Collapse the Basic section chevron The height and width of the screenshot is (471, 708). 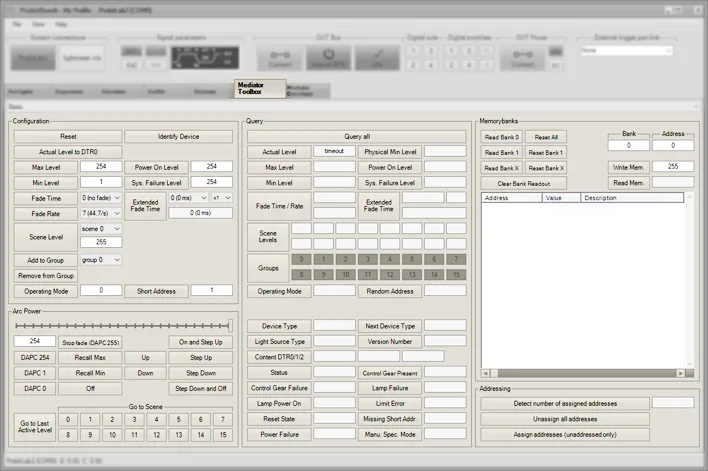pyautogui.click(x=696, y=107)
